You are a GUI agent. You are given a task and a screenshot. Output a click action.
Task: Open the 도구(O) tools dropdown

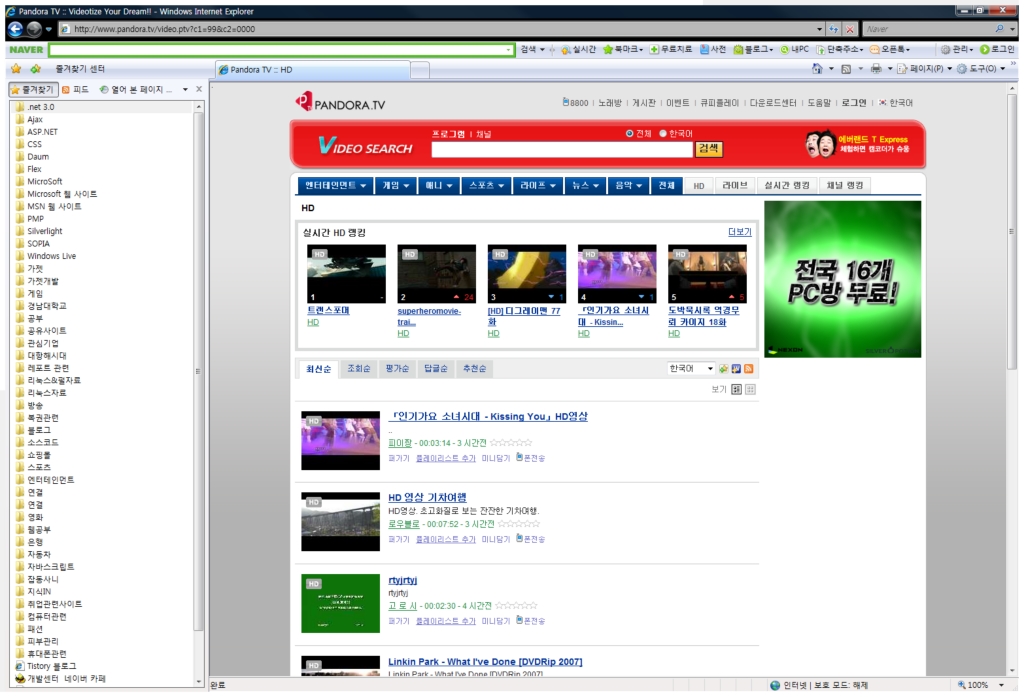point(981,69)
